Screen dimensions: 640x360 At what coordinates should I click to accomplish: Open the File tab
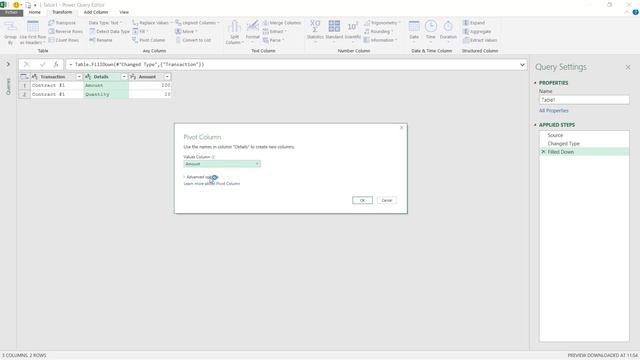(x=11, y=12)
